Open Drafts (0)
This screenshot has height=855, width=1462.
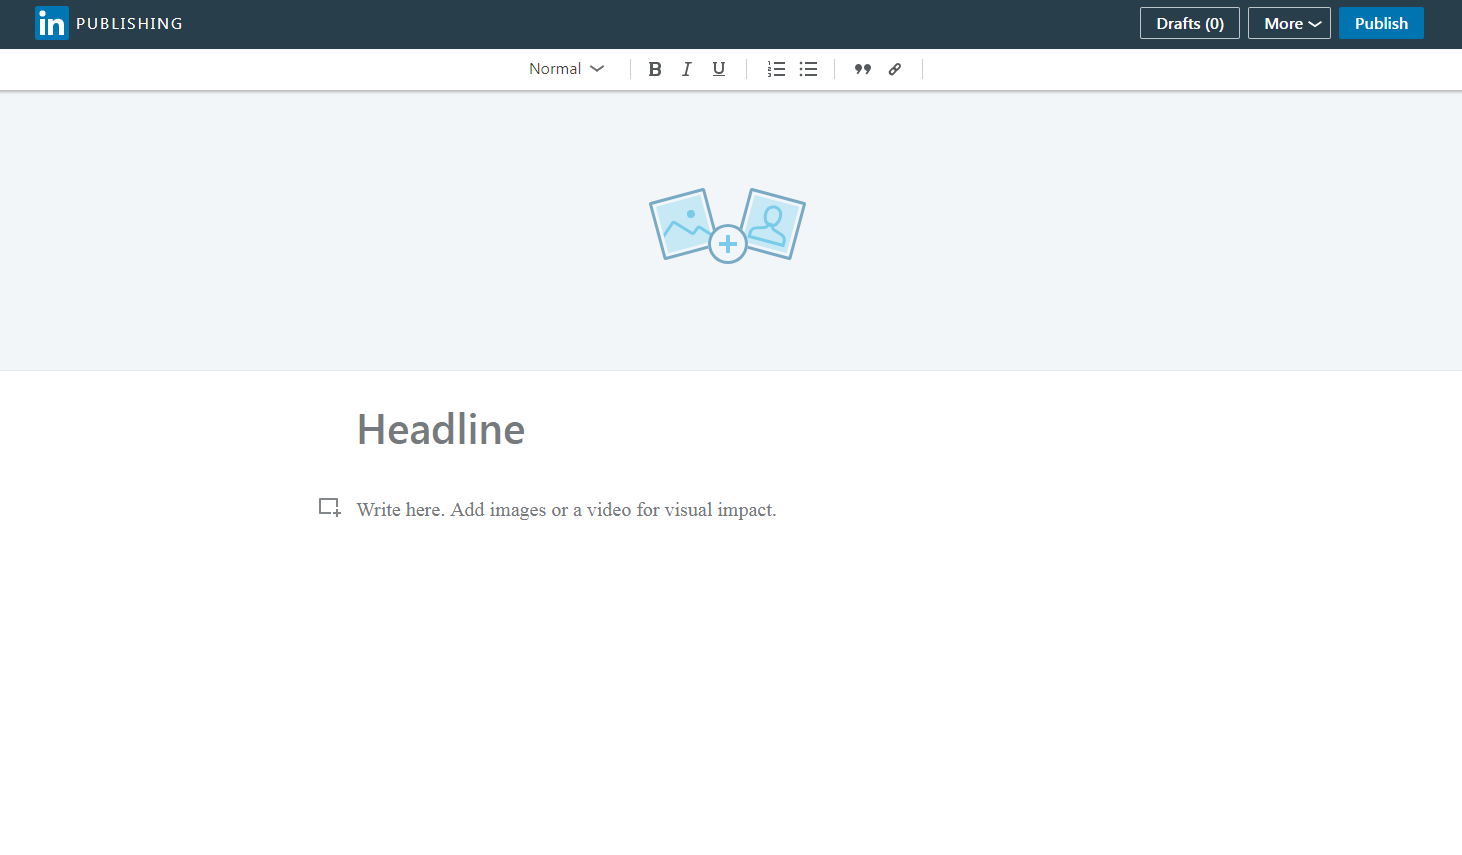click(x=1190, y=23)
